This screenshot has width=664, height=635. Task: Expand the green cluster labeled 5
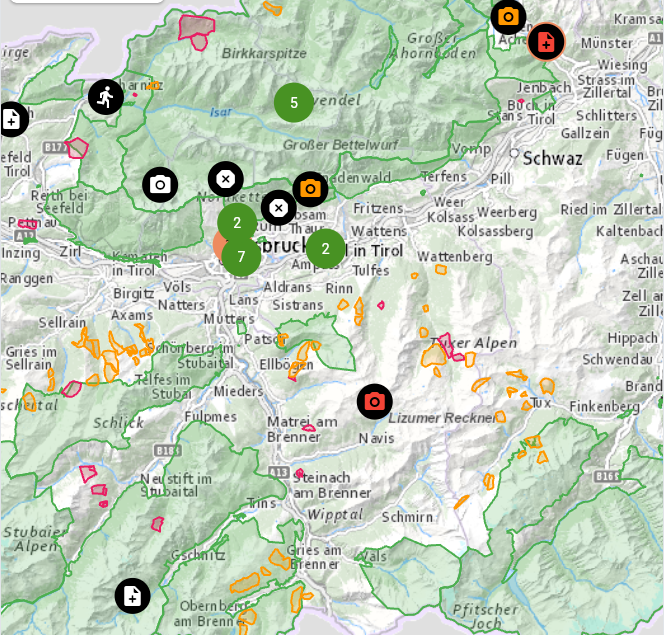[294, 103]
